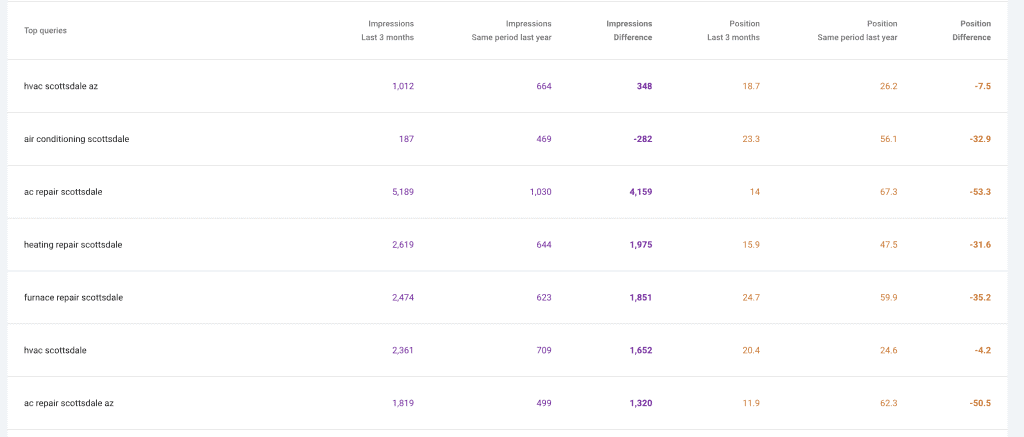Click position value 14

click(x=755, y=192)
